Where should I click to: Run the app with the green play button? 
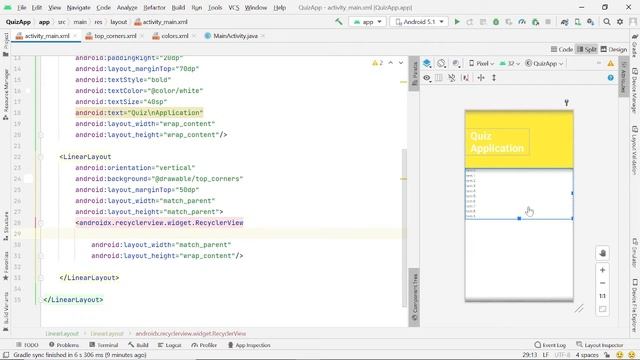tap(457, 22)
